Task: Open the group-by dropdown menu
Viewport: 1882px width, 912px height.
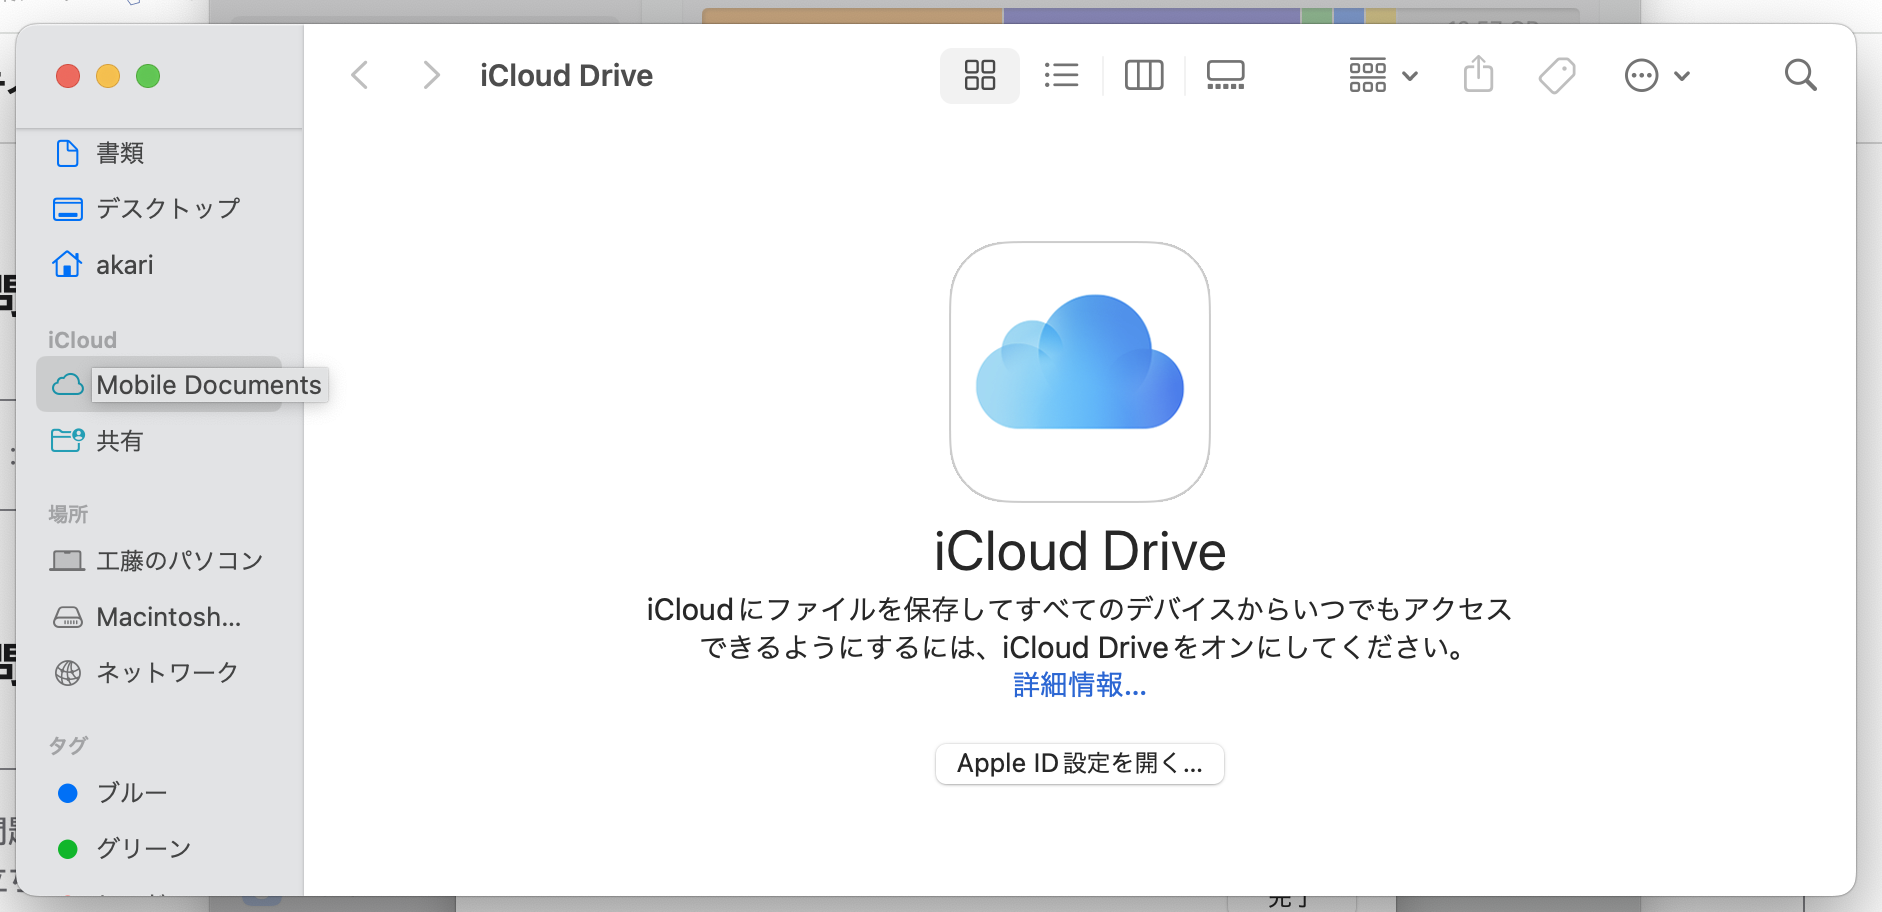Action: (1383, 75)
